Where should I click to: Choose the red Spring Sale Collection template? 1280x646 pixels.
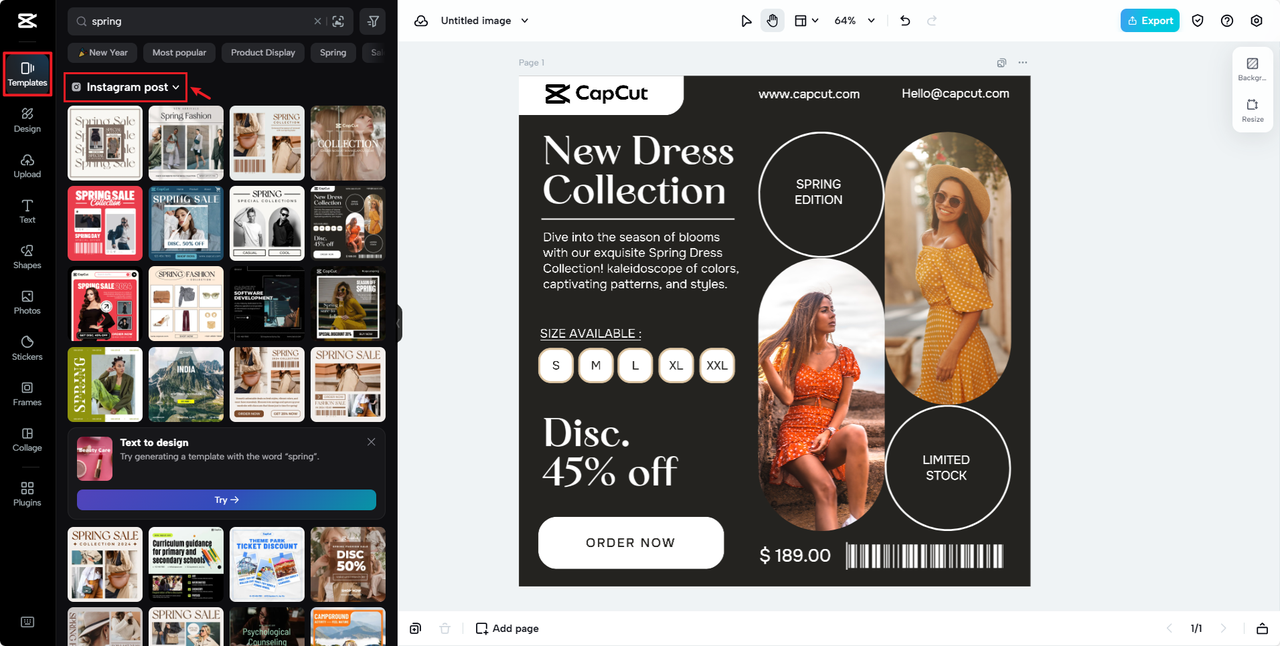click(x=105, y=223)
